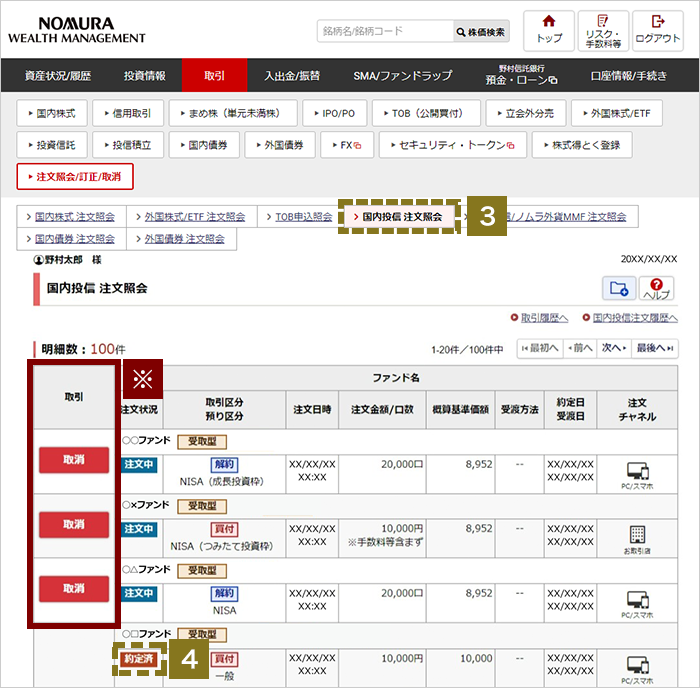Click PC/スマホ channel icon in ○△ファンド row

click(x=637, y=604)
